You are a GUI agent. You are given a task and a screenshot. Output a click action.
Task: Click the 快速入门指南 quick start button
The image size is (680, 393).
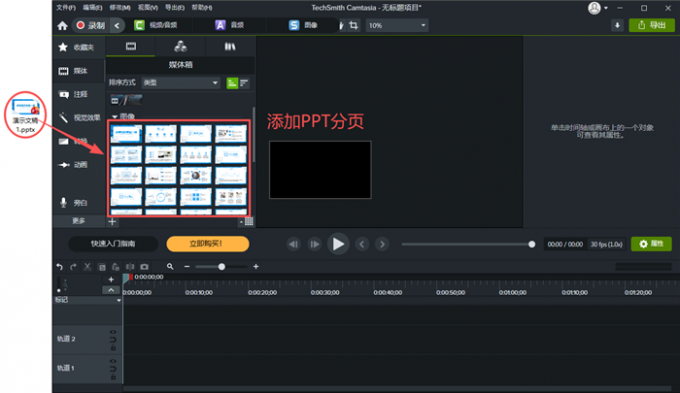coord(113,244)
